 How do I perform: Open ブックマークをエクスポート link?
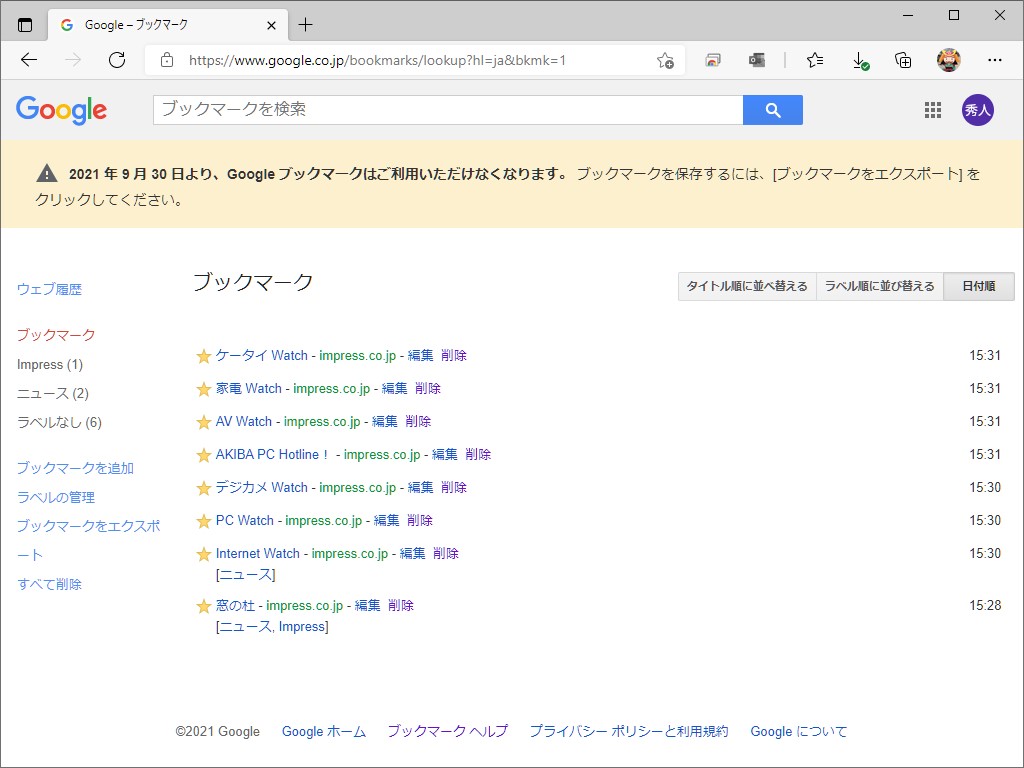87,526
